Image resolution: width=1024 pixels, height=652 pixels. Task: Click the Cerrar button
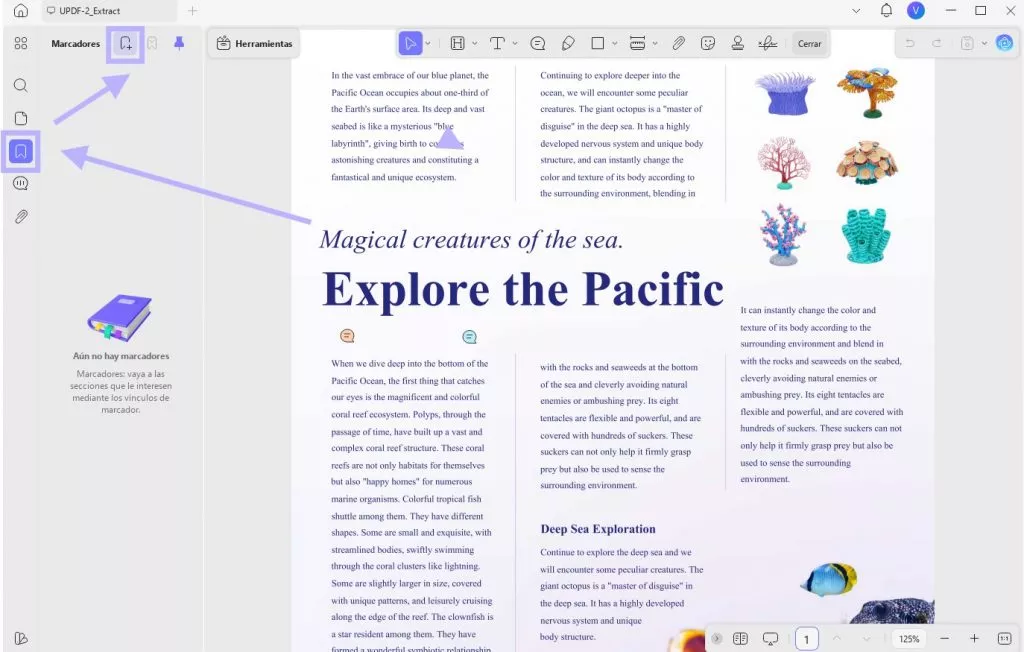[809, 44]
